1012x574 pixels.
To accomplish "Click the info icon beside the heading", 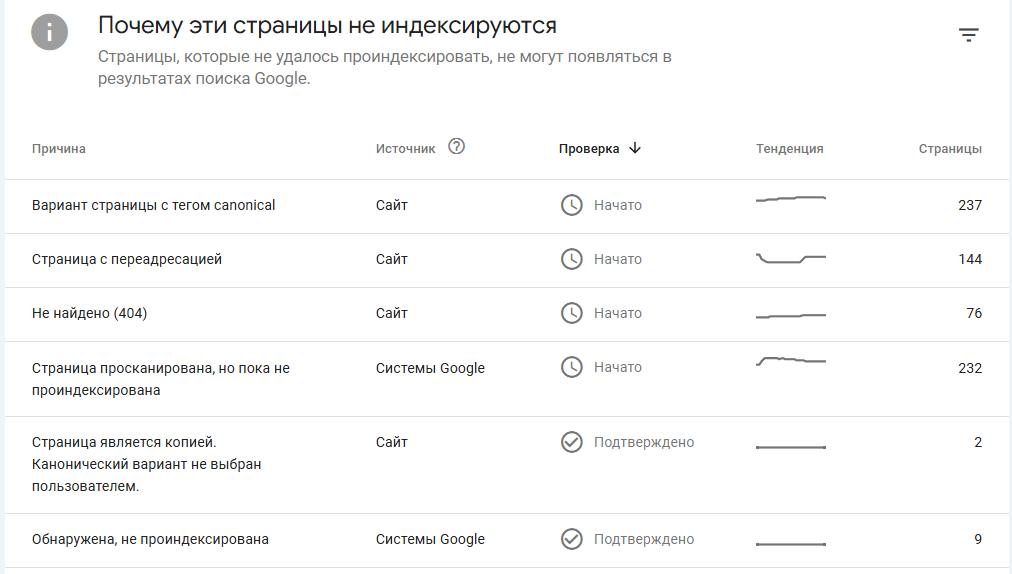I will coord(50,33).
